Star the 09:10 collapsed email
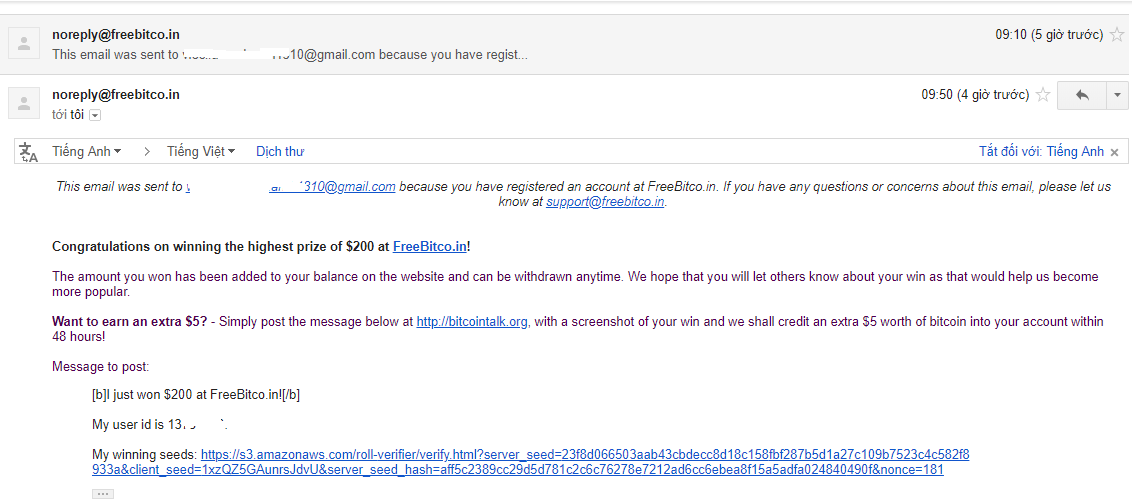This screenshot has width=1132, height=504. (1117, 35)
